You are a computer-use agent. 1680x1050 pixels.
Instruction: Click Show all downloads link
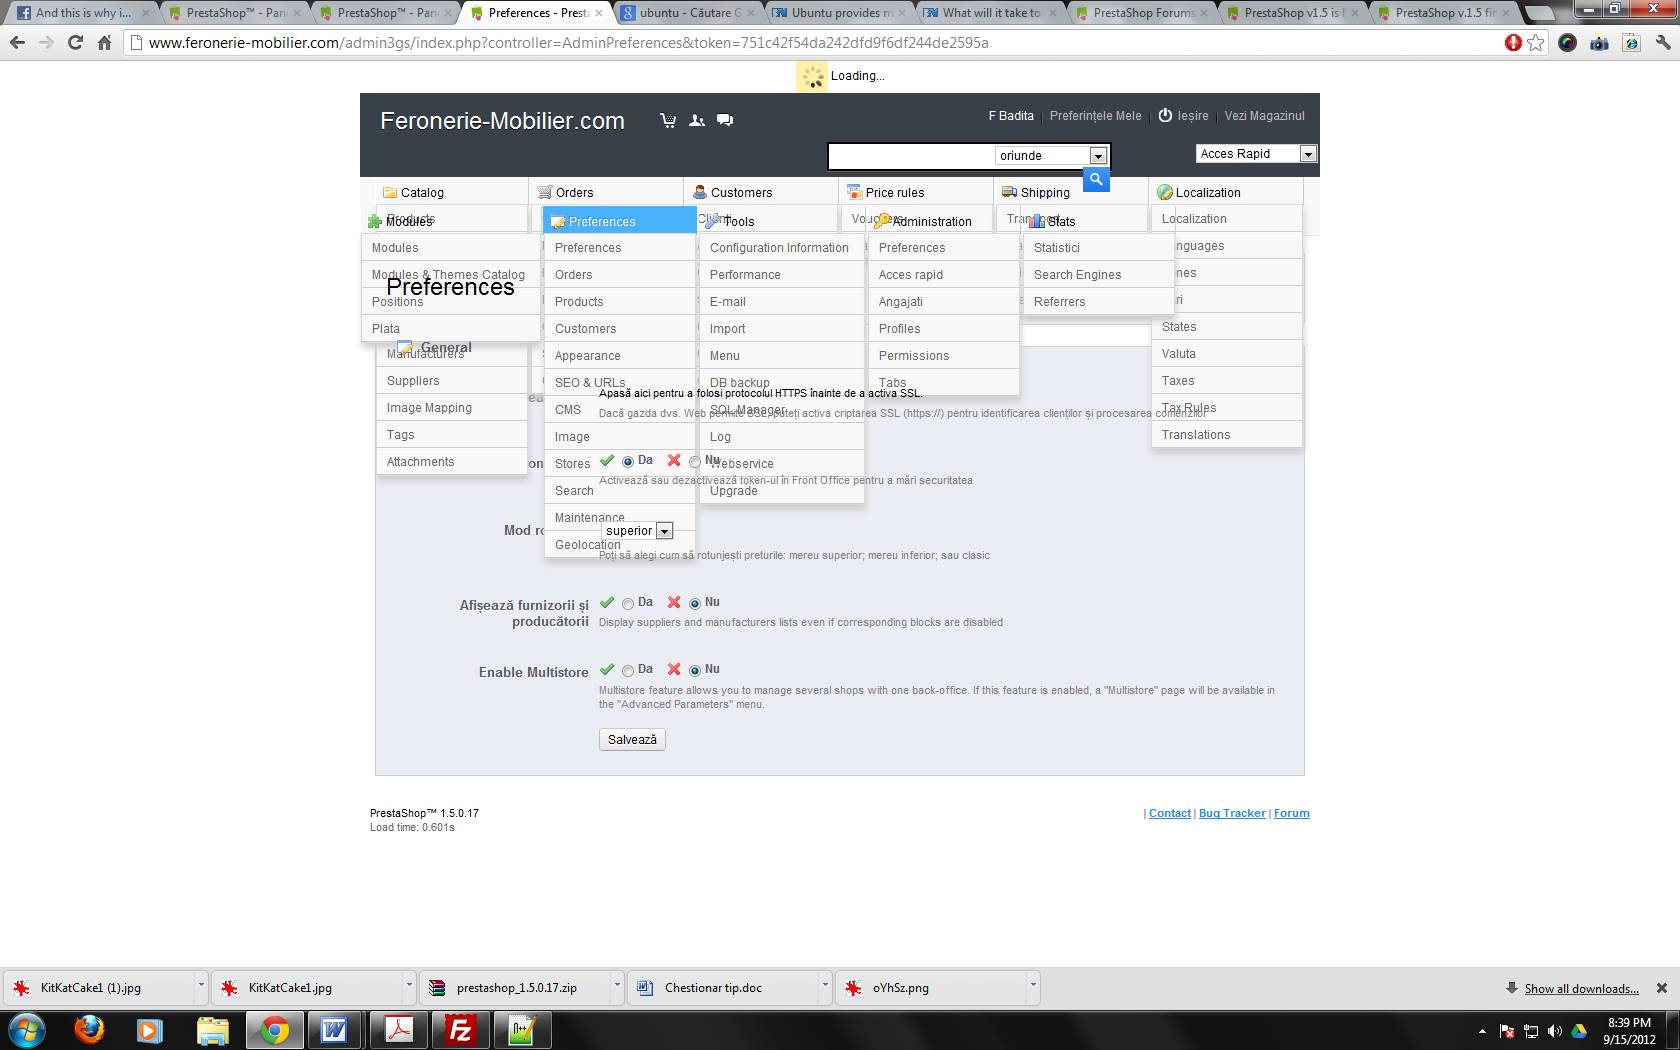click(1581, 989)
